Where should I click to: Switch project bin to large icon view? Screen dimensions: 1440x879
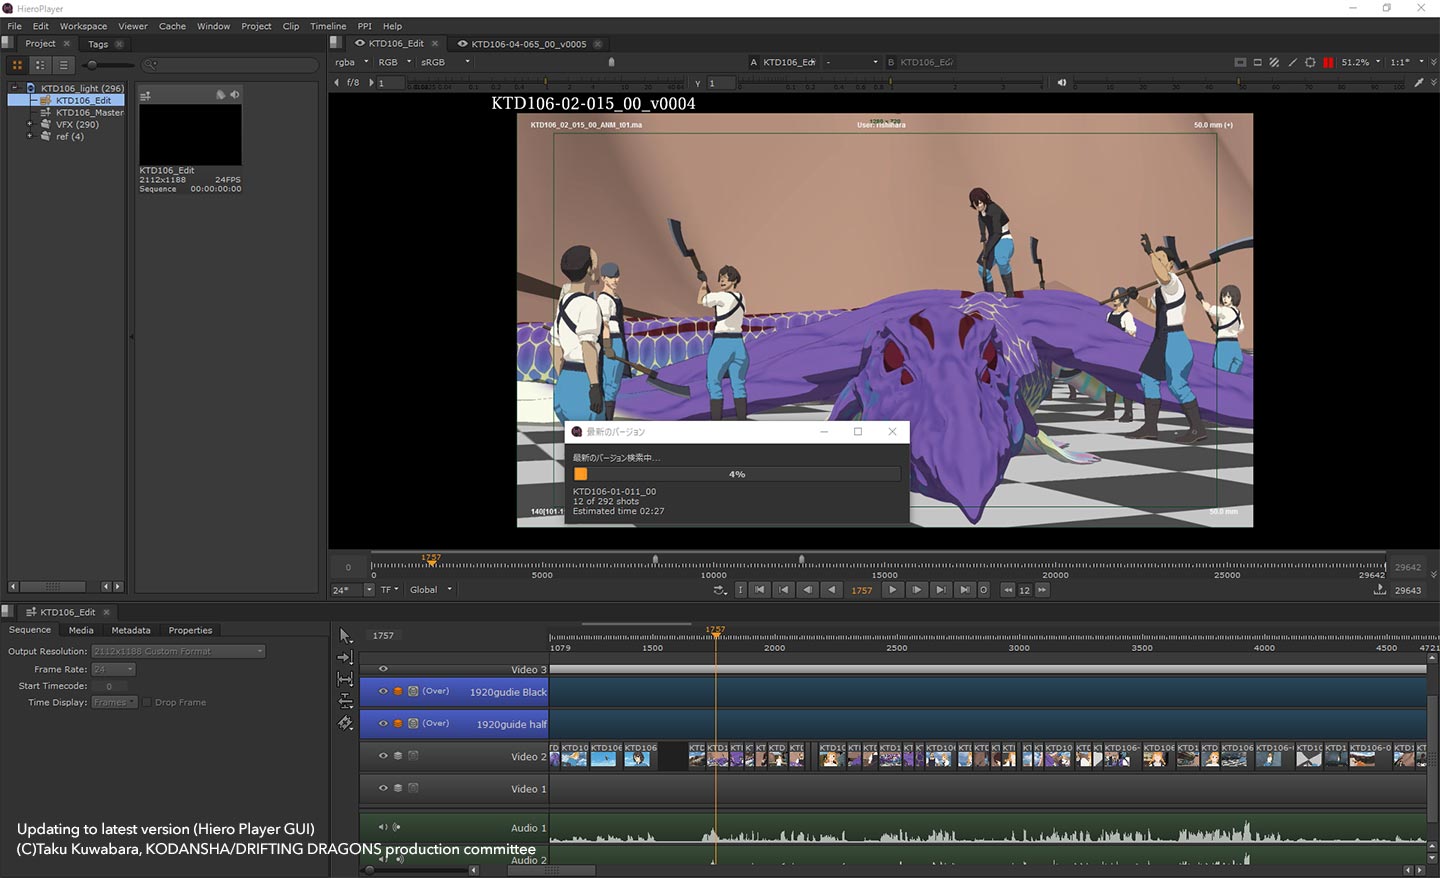pyautogui.click(x=17, y=65)
